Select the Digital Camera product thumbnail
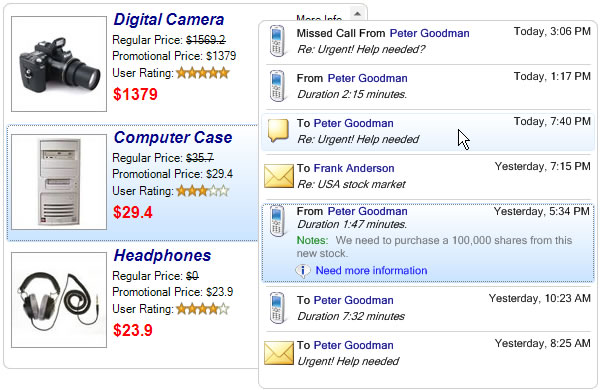Screen dimensions: 600x390 pyautogui.click(x=59, y=64)
